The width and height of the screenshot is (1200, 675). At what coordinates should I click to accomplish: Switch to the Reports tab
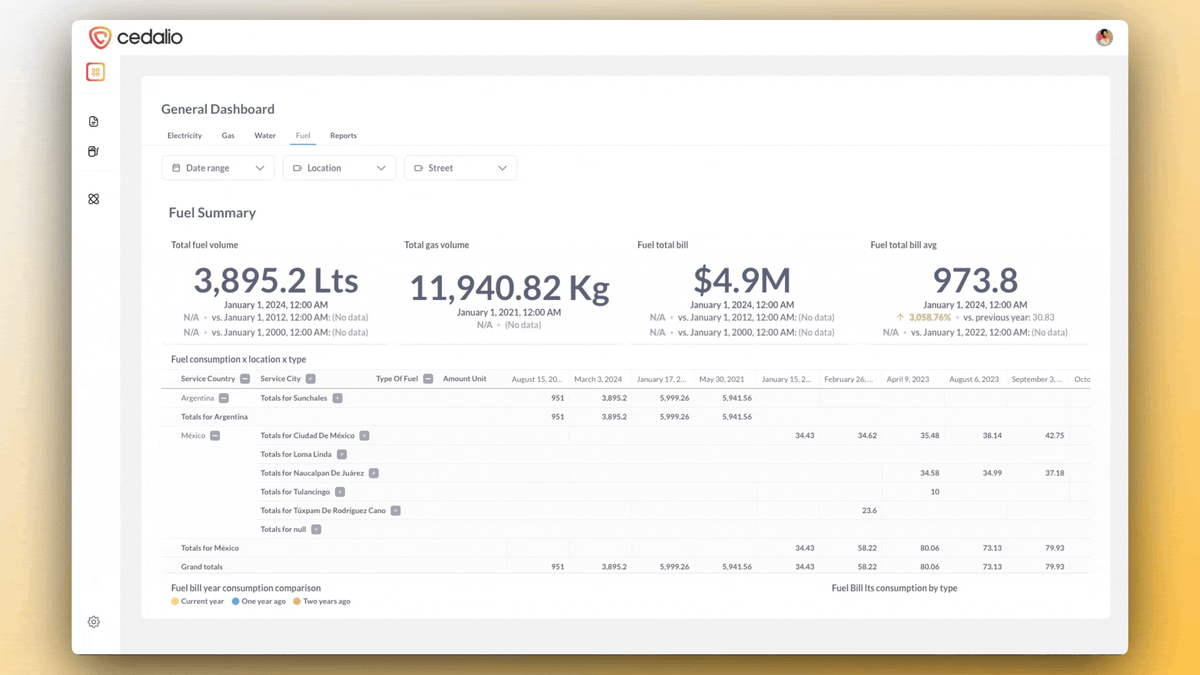click(x=343, y=135)
